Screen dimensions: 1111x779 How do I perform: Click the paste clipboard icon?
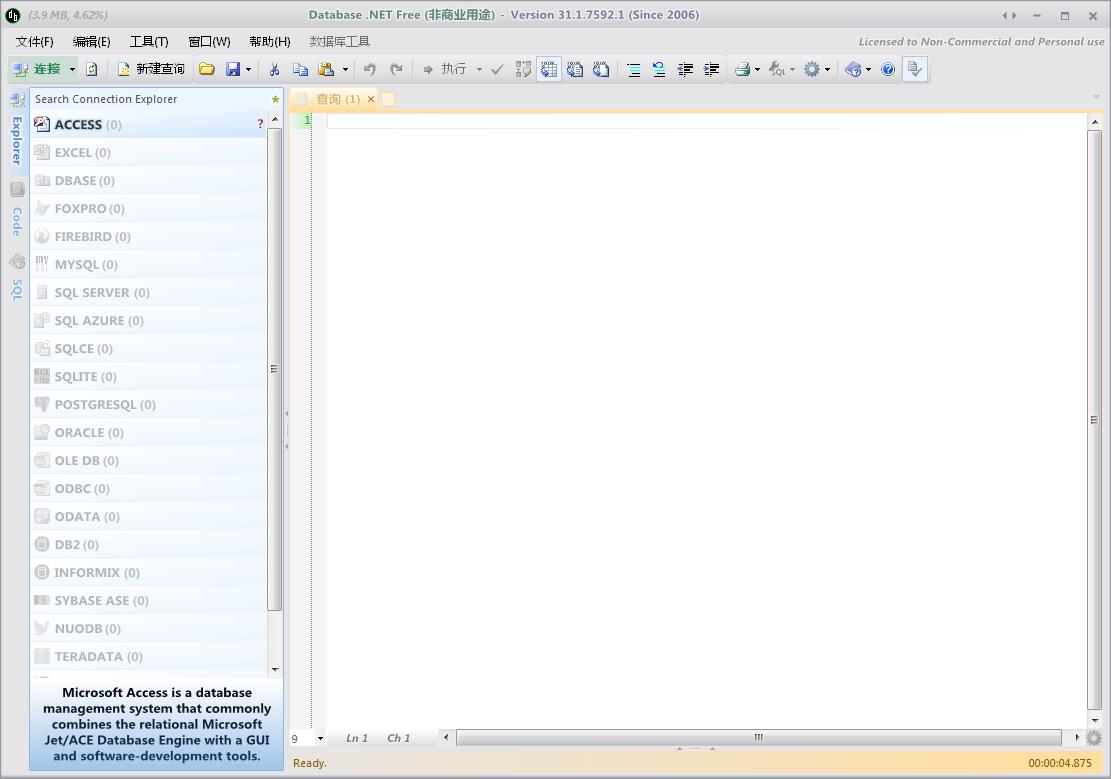(326, 69)
